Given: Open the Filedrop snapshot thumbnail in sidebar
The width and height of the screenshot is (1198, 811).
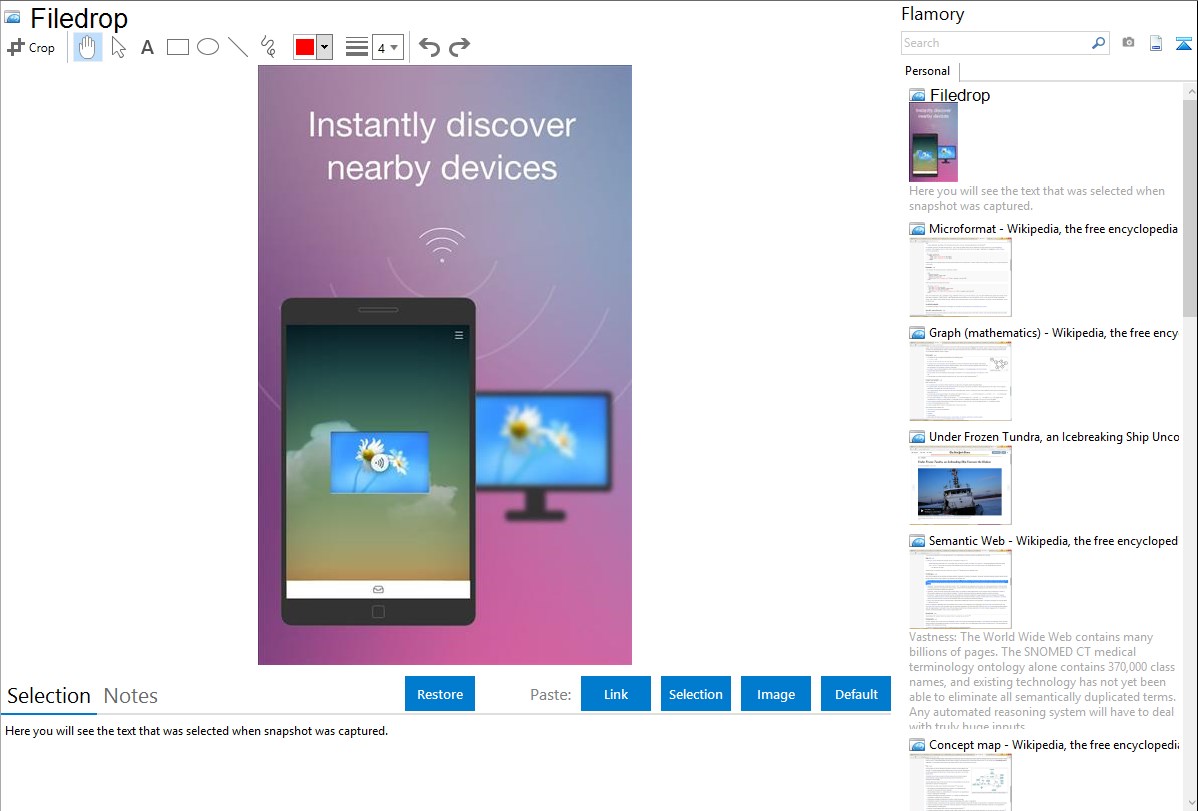Looking at the screenshot, I should [x=934, y=143].
